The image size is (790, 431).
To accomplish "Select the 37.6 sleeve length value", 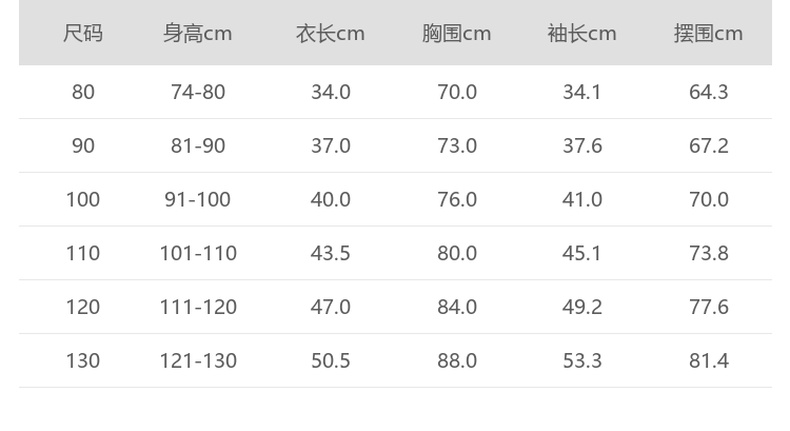I will pyautogui.click(x=582, y=146).
